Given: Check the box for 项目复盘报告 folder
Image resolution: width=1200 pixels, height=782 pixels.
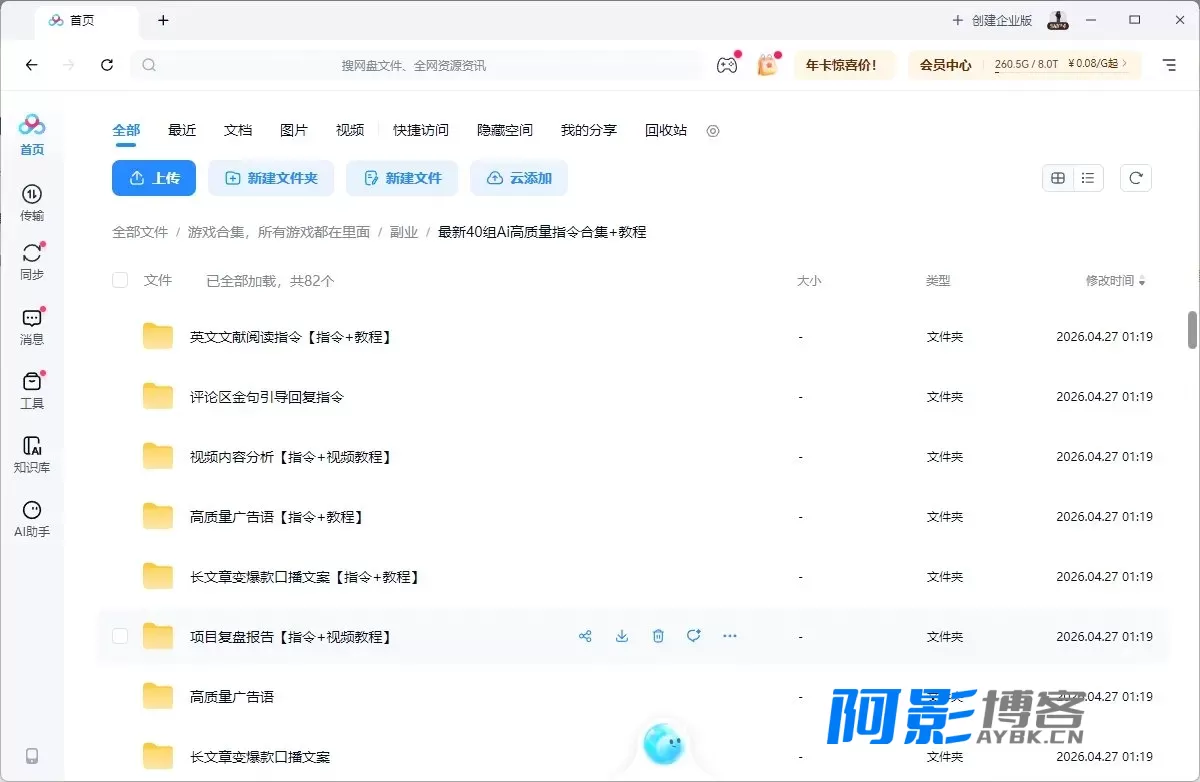Looking at the screenshot, I should pyautogui.click(x=120, y=636).
